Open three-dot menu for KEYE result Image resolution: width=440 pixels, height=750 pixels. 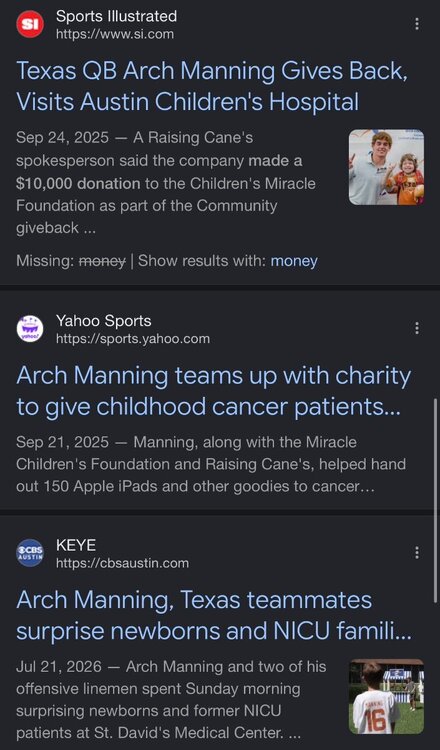(417, 552)
